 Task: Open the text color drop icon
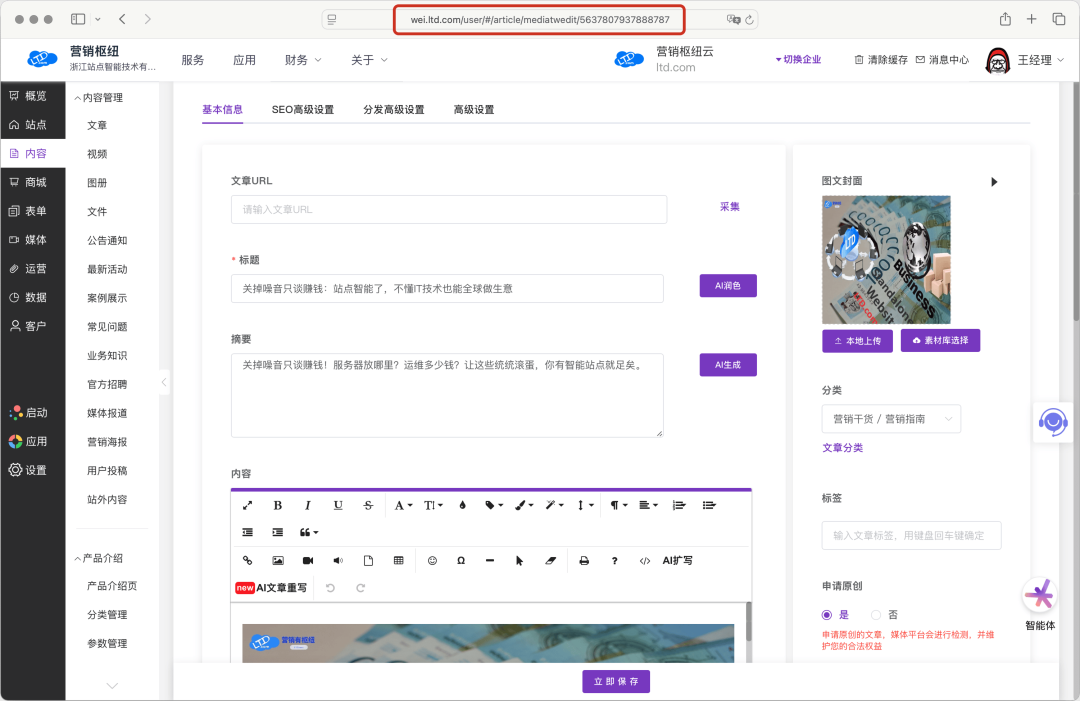pyautogui.click(x=462, y=506)
